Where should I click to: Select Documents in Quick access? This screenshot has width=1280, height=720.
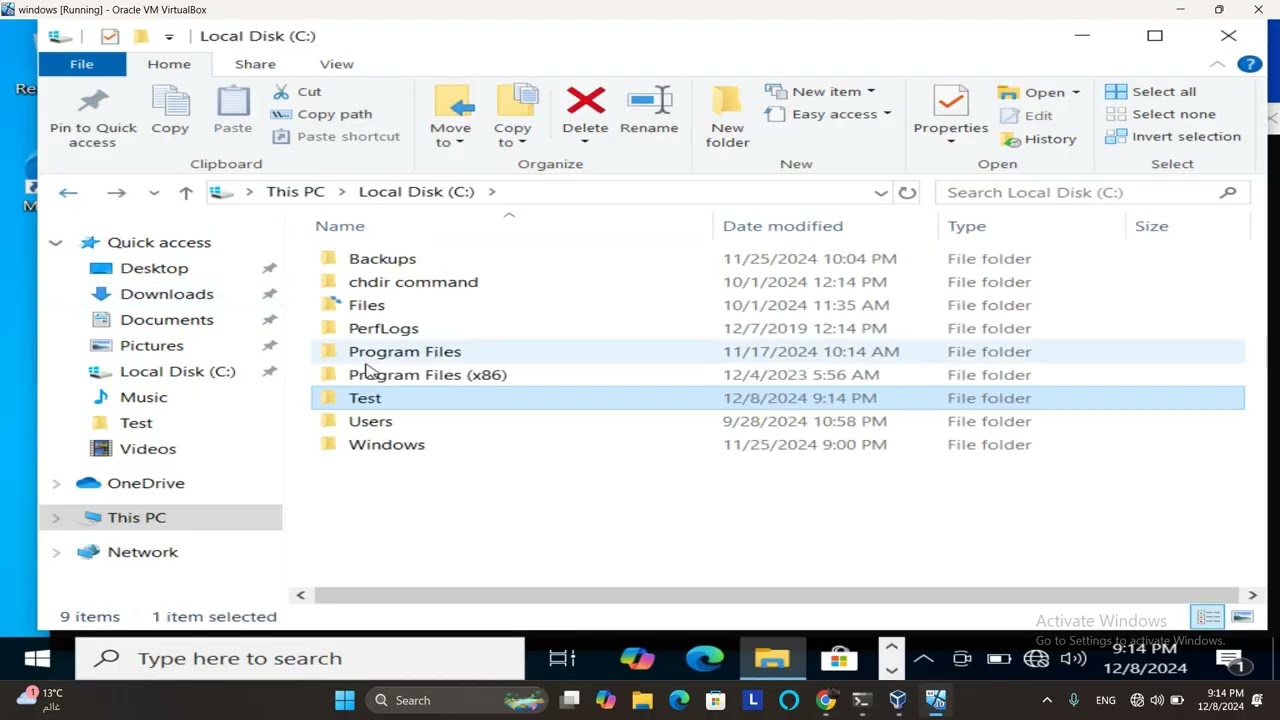click(167, 320)
